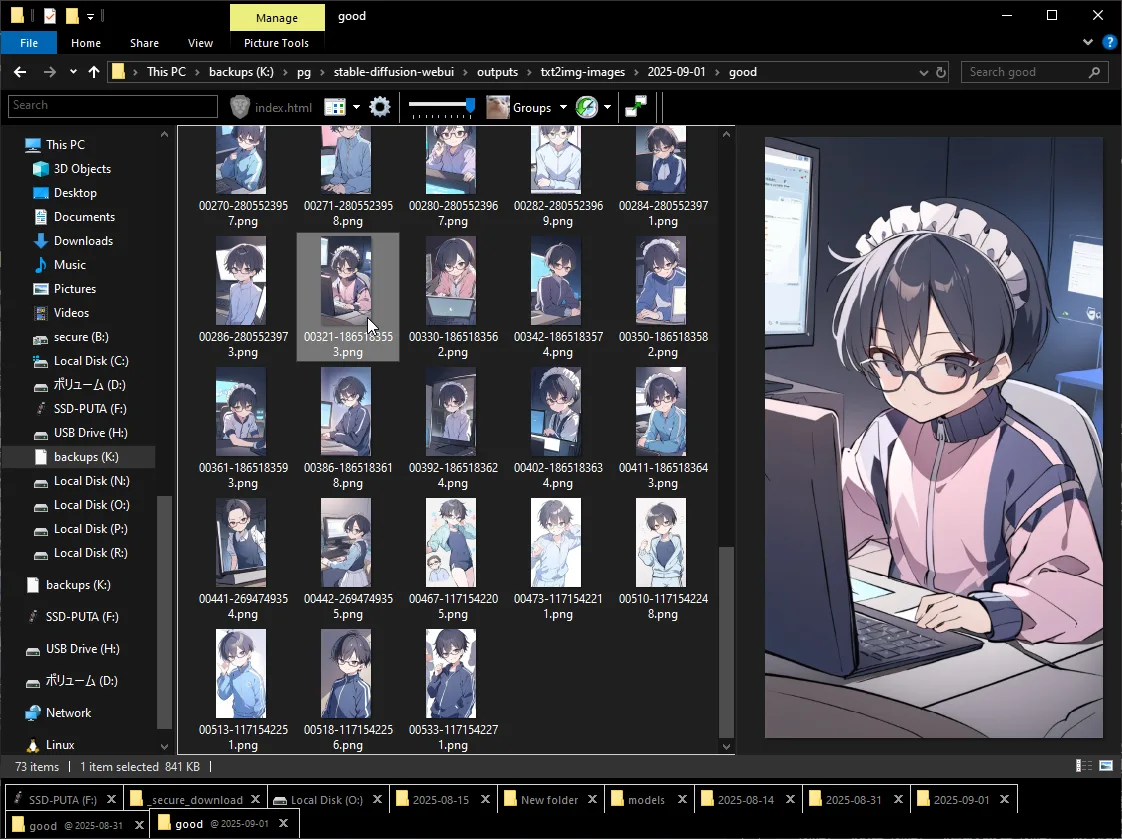This screenshot has width=1122, height=839.
Task: Switch to large thumbnails view in status bar
Action: (x=1106, y=766)
